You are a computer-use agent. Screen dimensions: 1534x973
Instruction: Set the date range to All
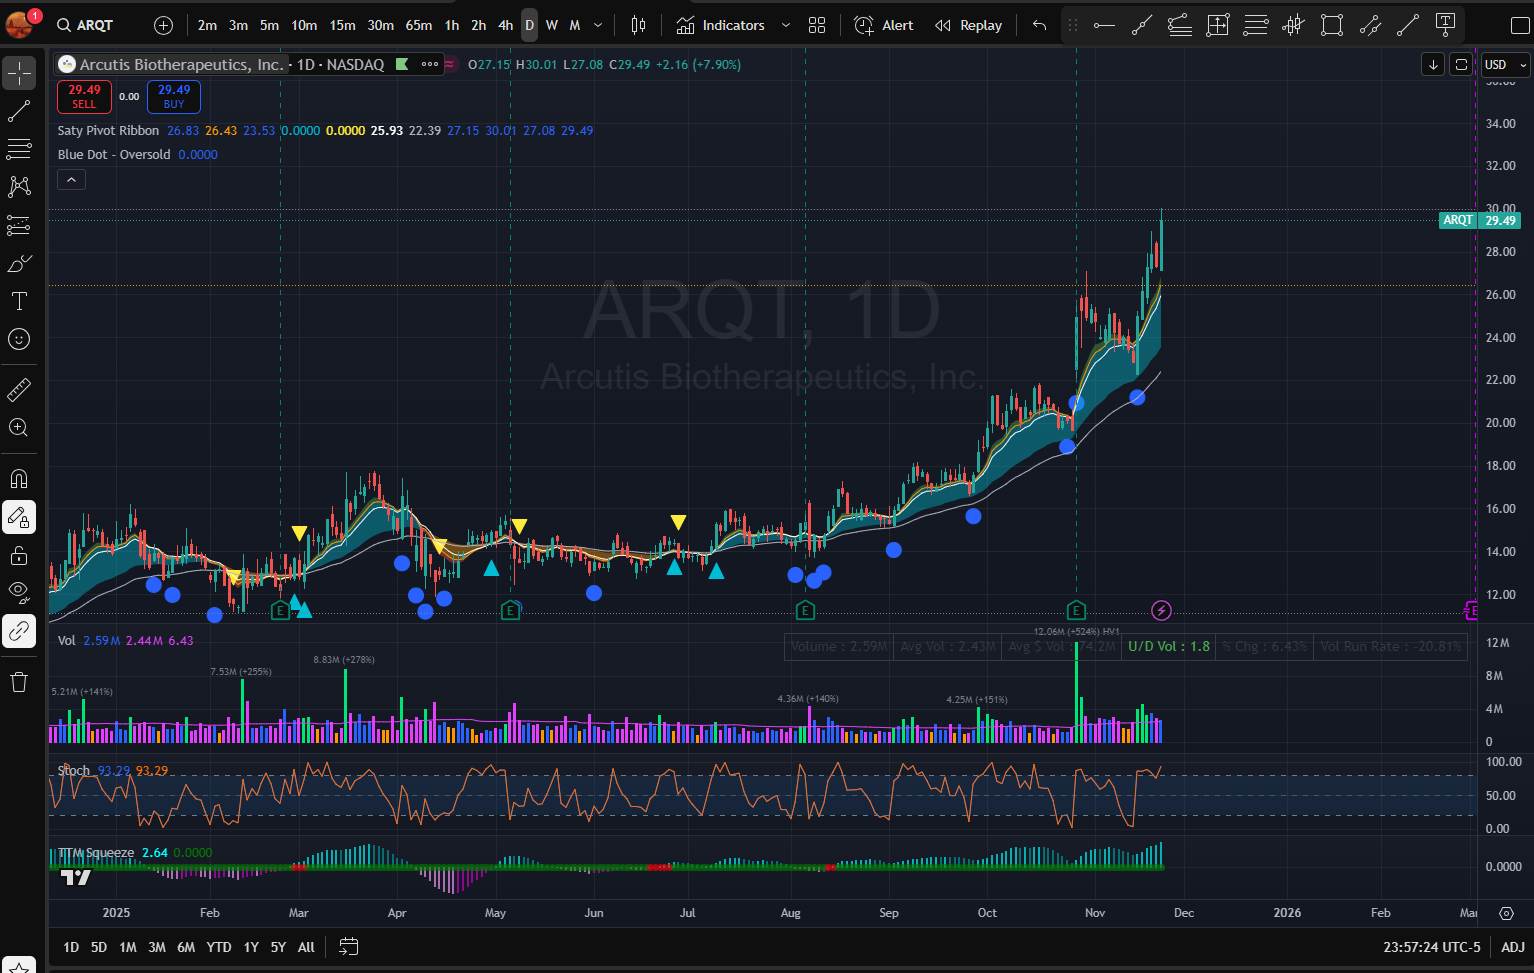pos(306,947)
